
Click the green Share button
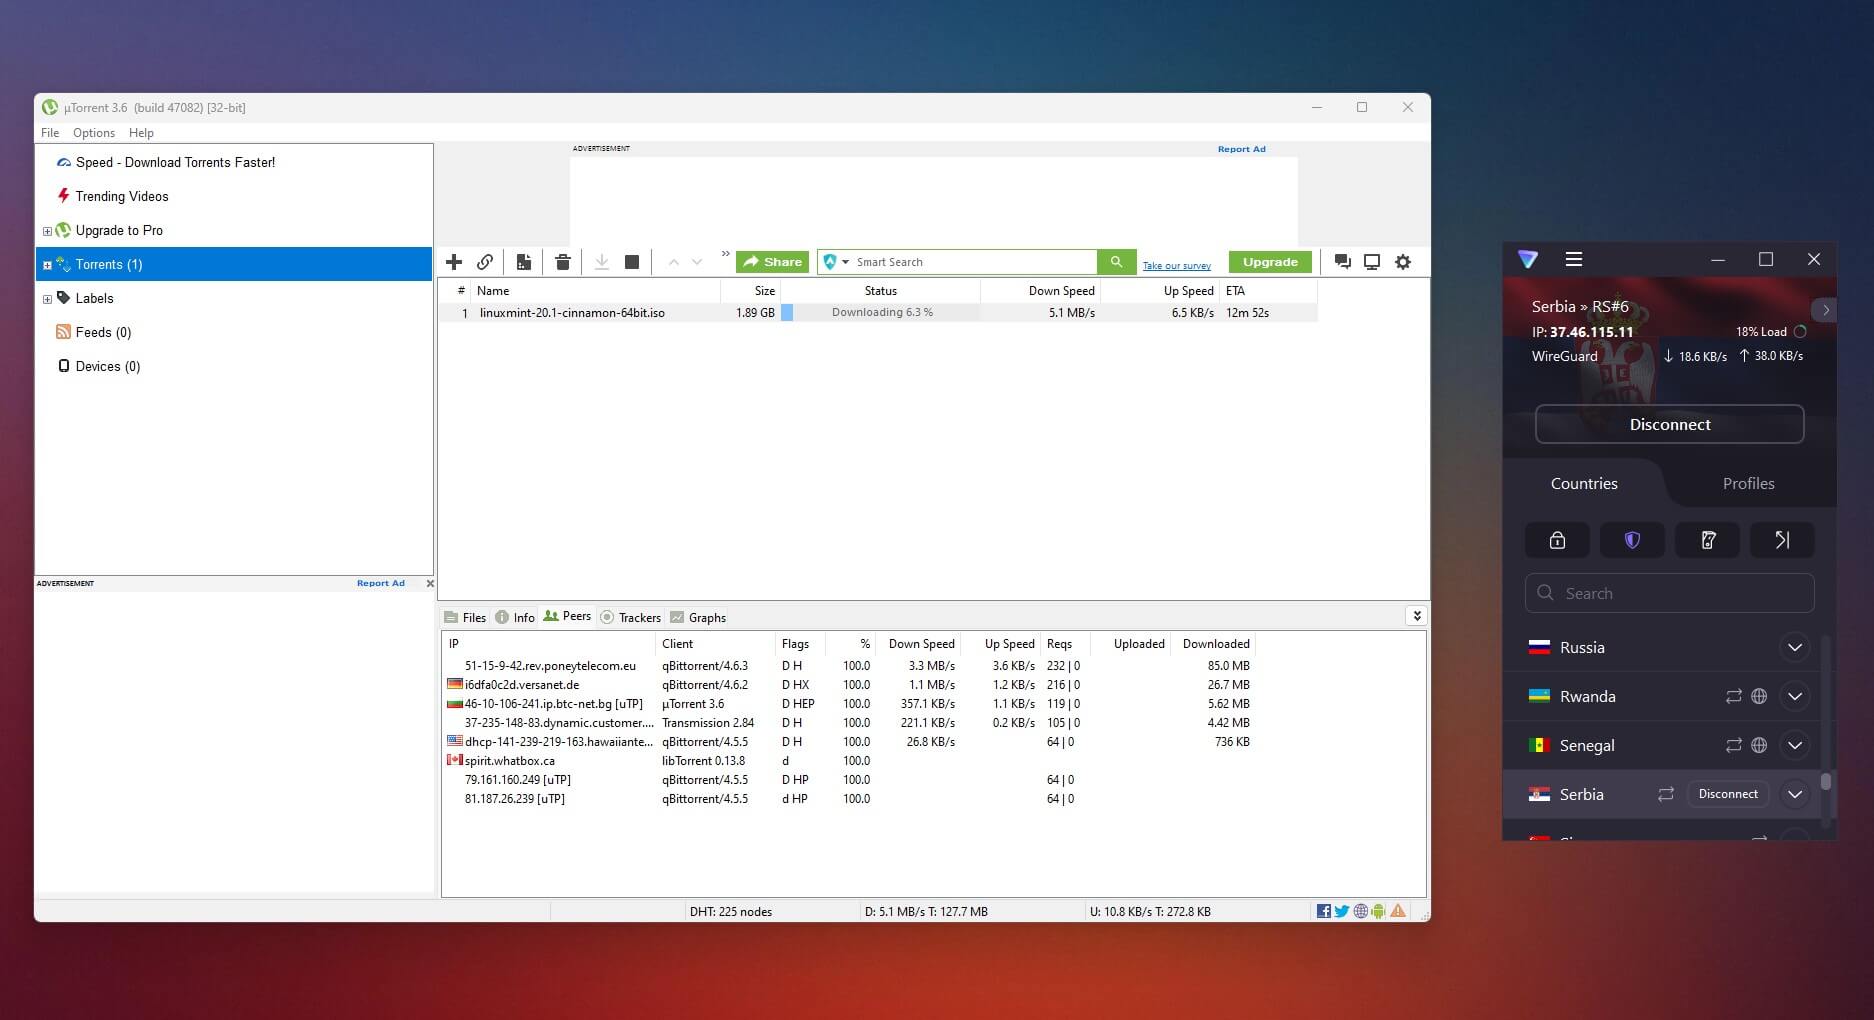pos(772,262)
